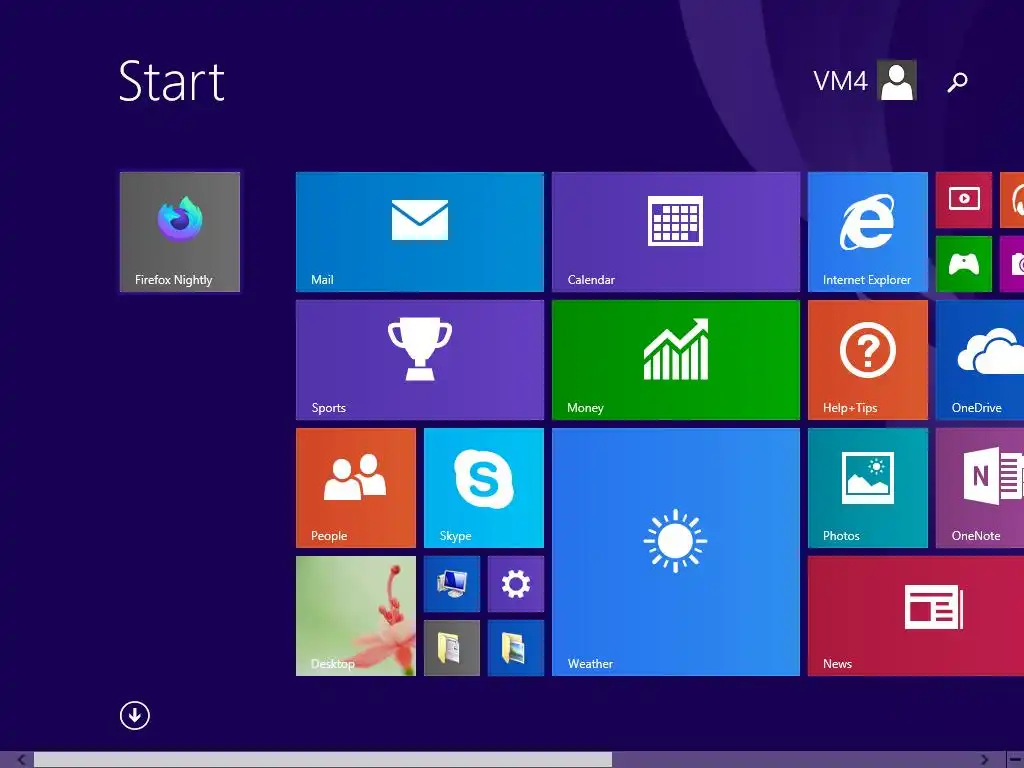This screenshot has width=1024, height=768.
Task: Click the horizontal scrollbar thumb
Action: click(323, 760)
